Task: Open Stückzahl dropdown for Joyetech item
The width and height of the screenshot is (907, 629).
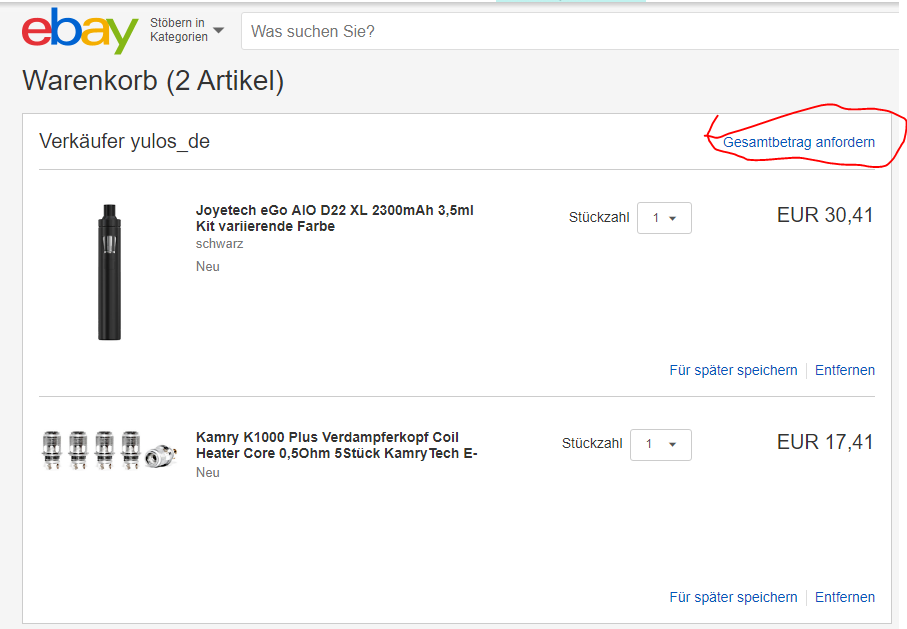Action: 664,218
